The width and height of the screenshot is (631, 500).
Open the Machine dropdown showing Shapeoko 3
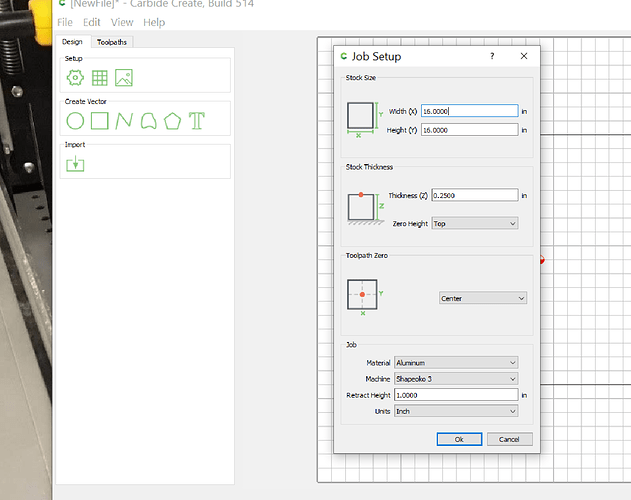tap(456, 379)
